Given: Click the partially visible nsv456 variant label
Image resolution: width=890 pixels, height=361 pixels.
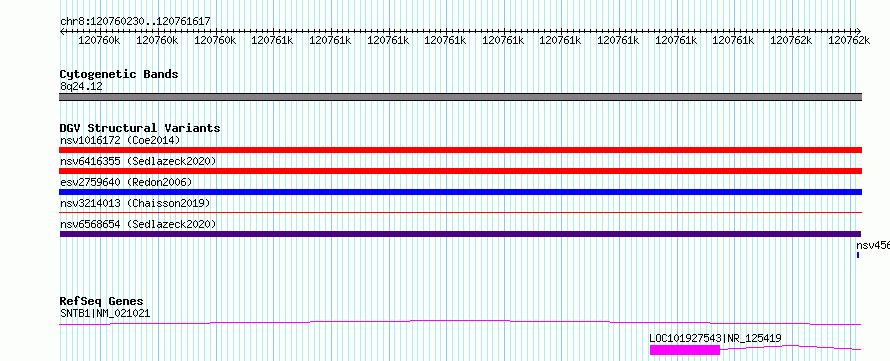Looking at the screenshot, I should click(873, 245).
